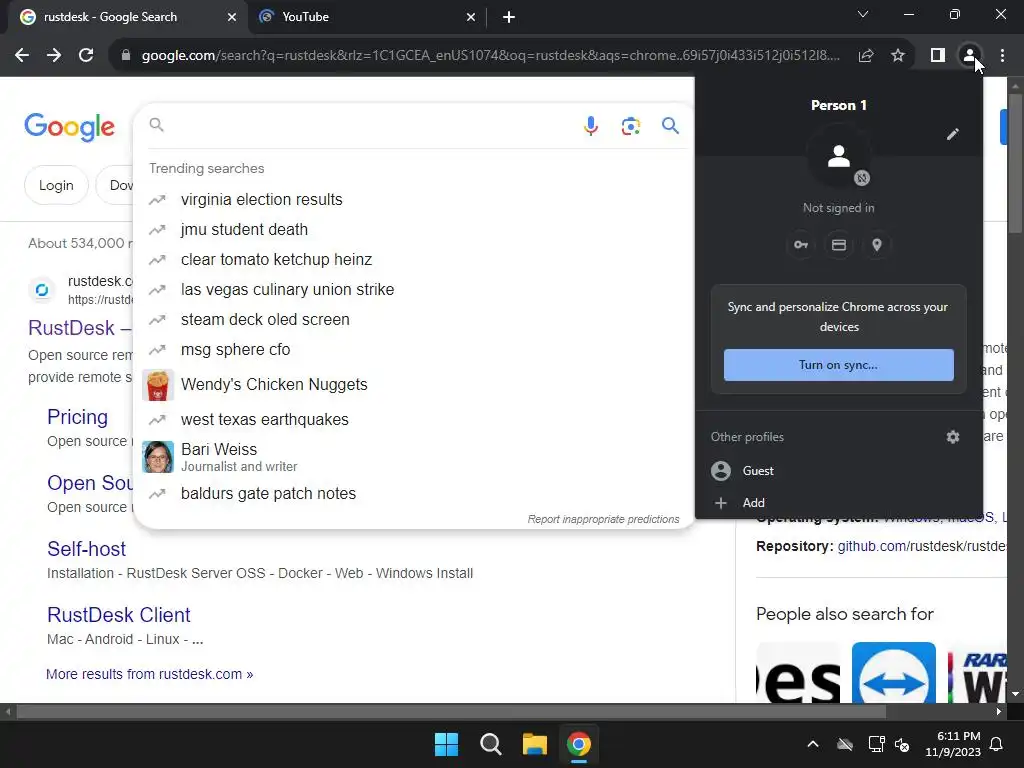Image resolution: width=1024 pixels, height=768 pixels.
Task: Go to the Google logo homepage
Action: [69, 127]
